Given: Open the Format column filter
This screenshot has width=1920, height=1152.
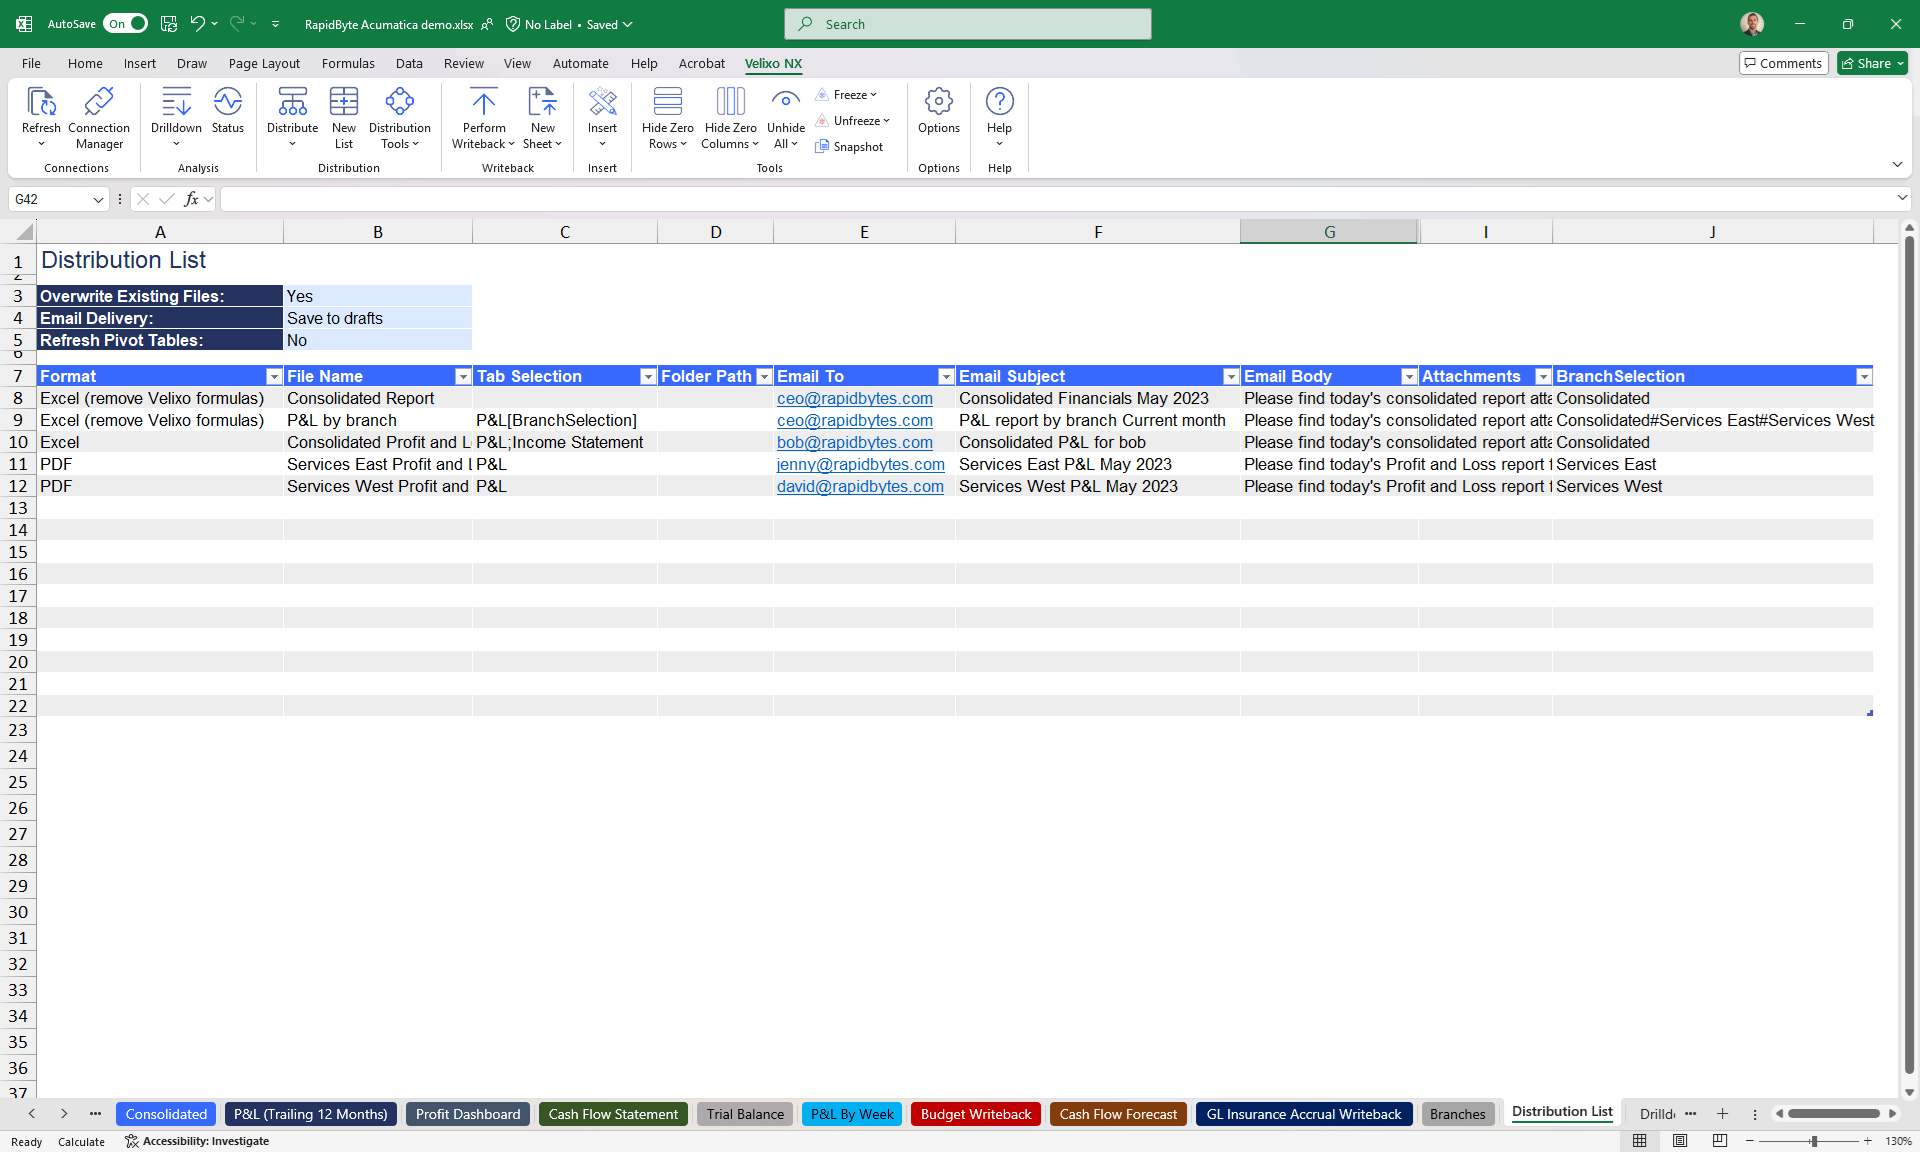Looking at the screenshot, I should (274, 376).
